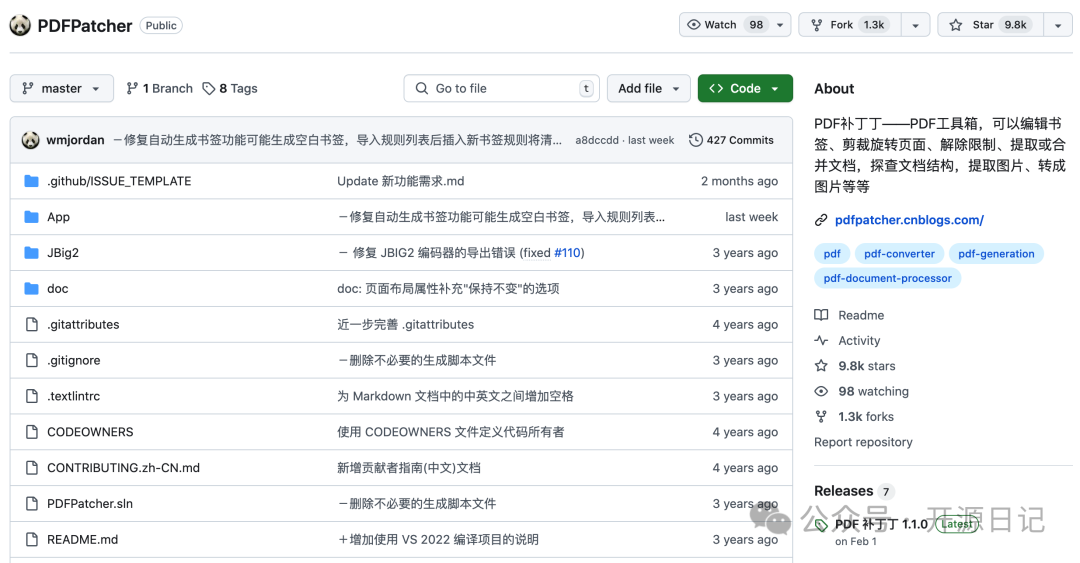Open the CODEOWNERS file name
The height and width of the screenshot is (563, 1080).
tap(90, 432)
